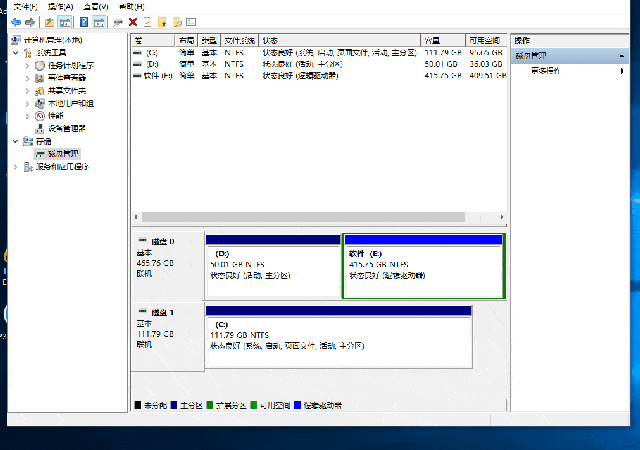Click the Up one level folder icon
Image resolution: width=640 pixels, height=450 pixels.
[49, 22]
